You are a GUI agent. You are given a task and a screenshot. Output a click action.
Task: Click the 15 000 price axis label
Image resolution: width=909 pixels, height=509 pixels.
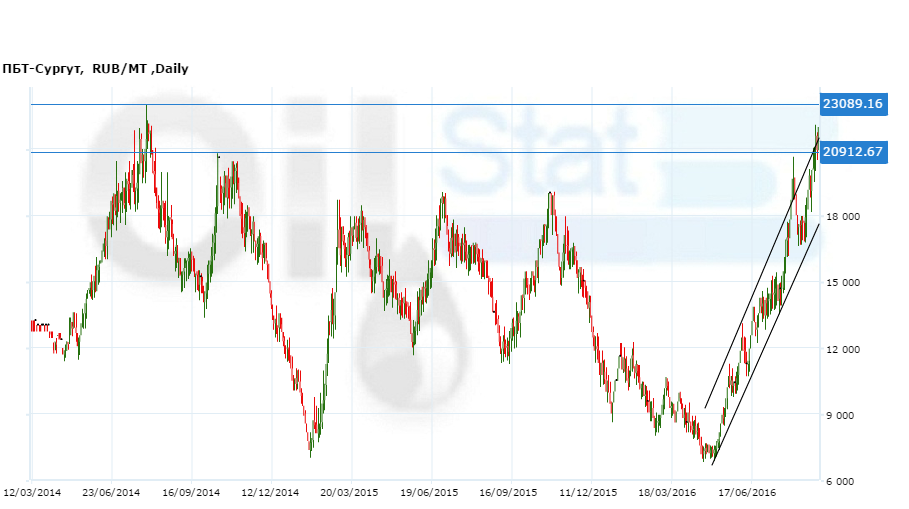tap(847, 283)
